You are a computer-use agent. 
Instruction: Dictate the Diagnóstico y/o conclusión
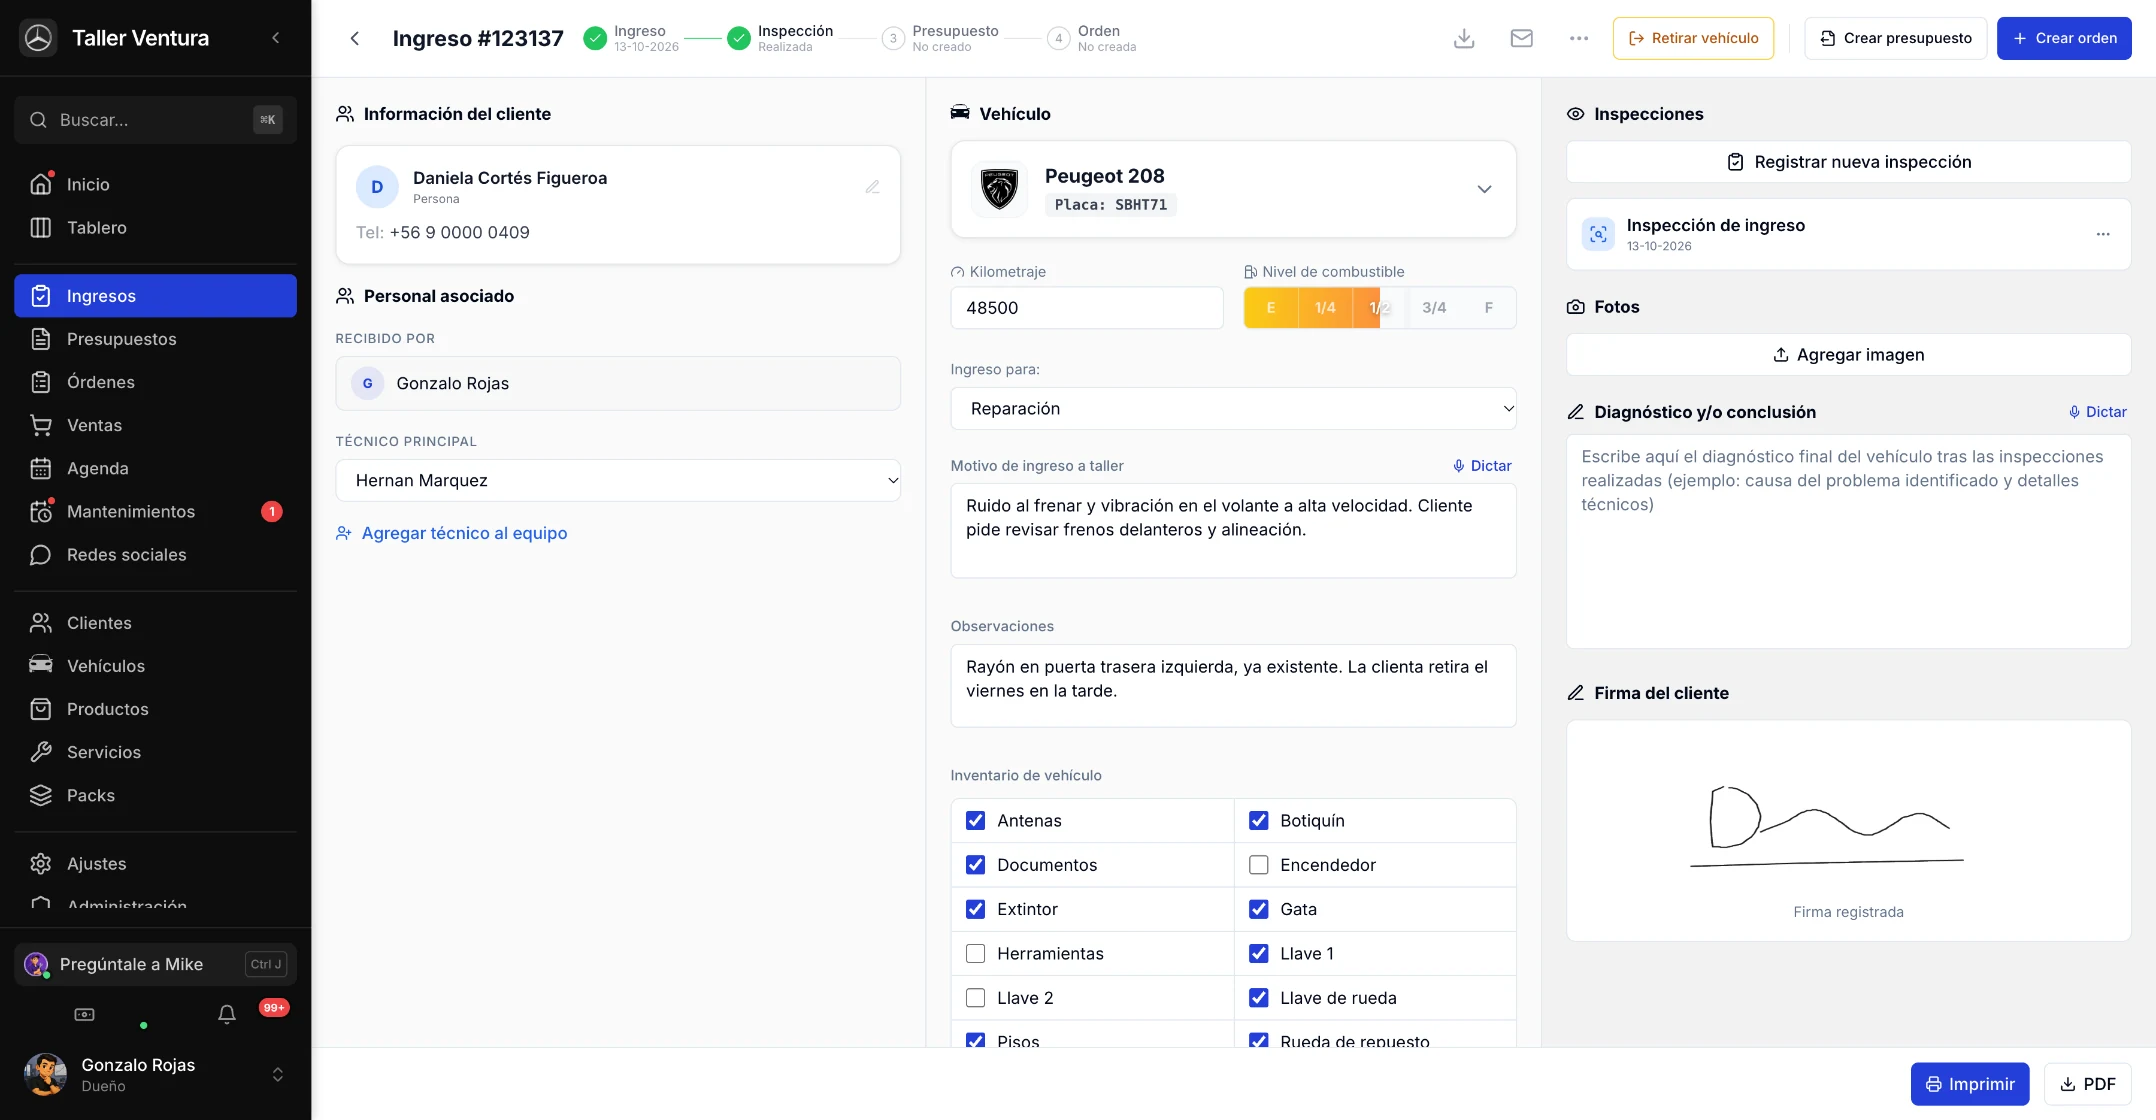(x=2097, y=412)
